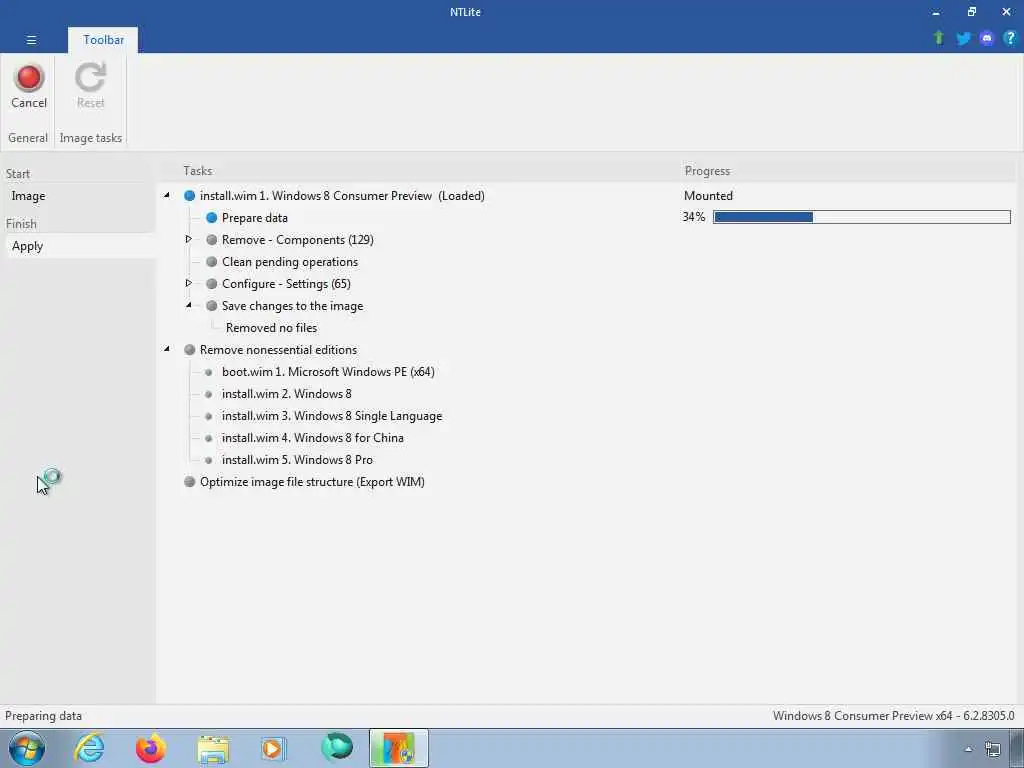Click the '34%' percentage label

694,217
